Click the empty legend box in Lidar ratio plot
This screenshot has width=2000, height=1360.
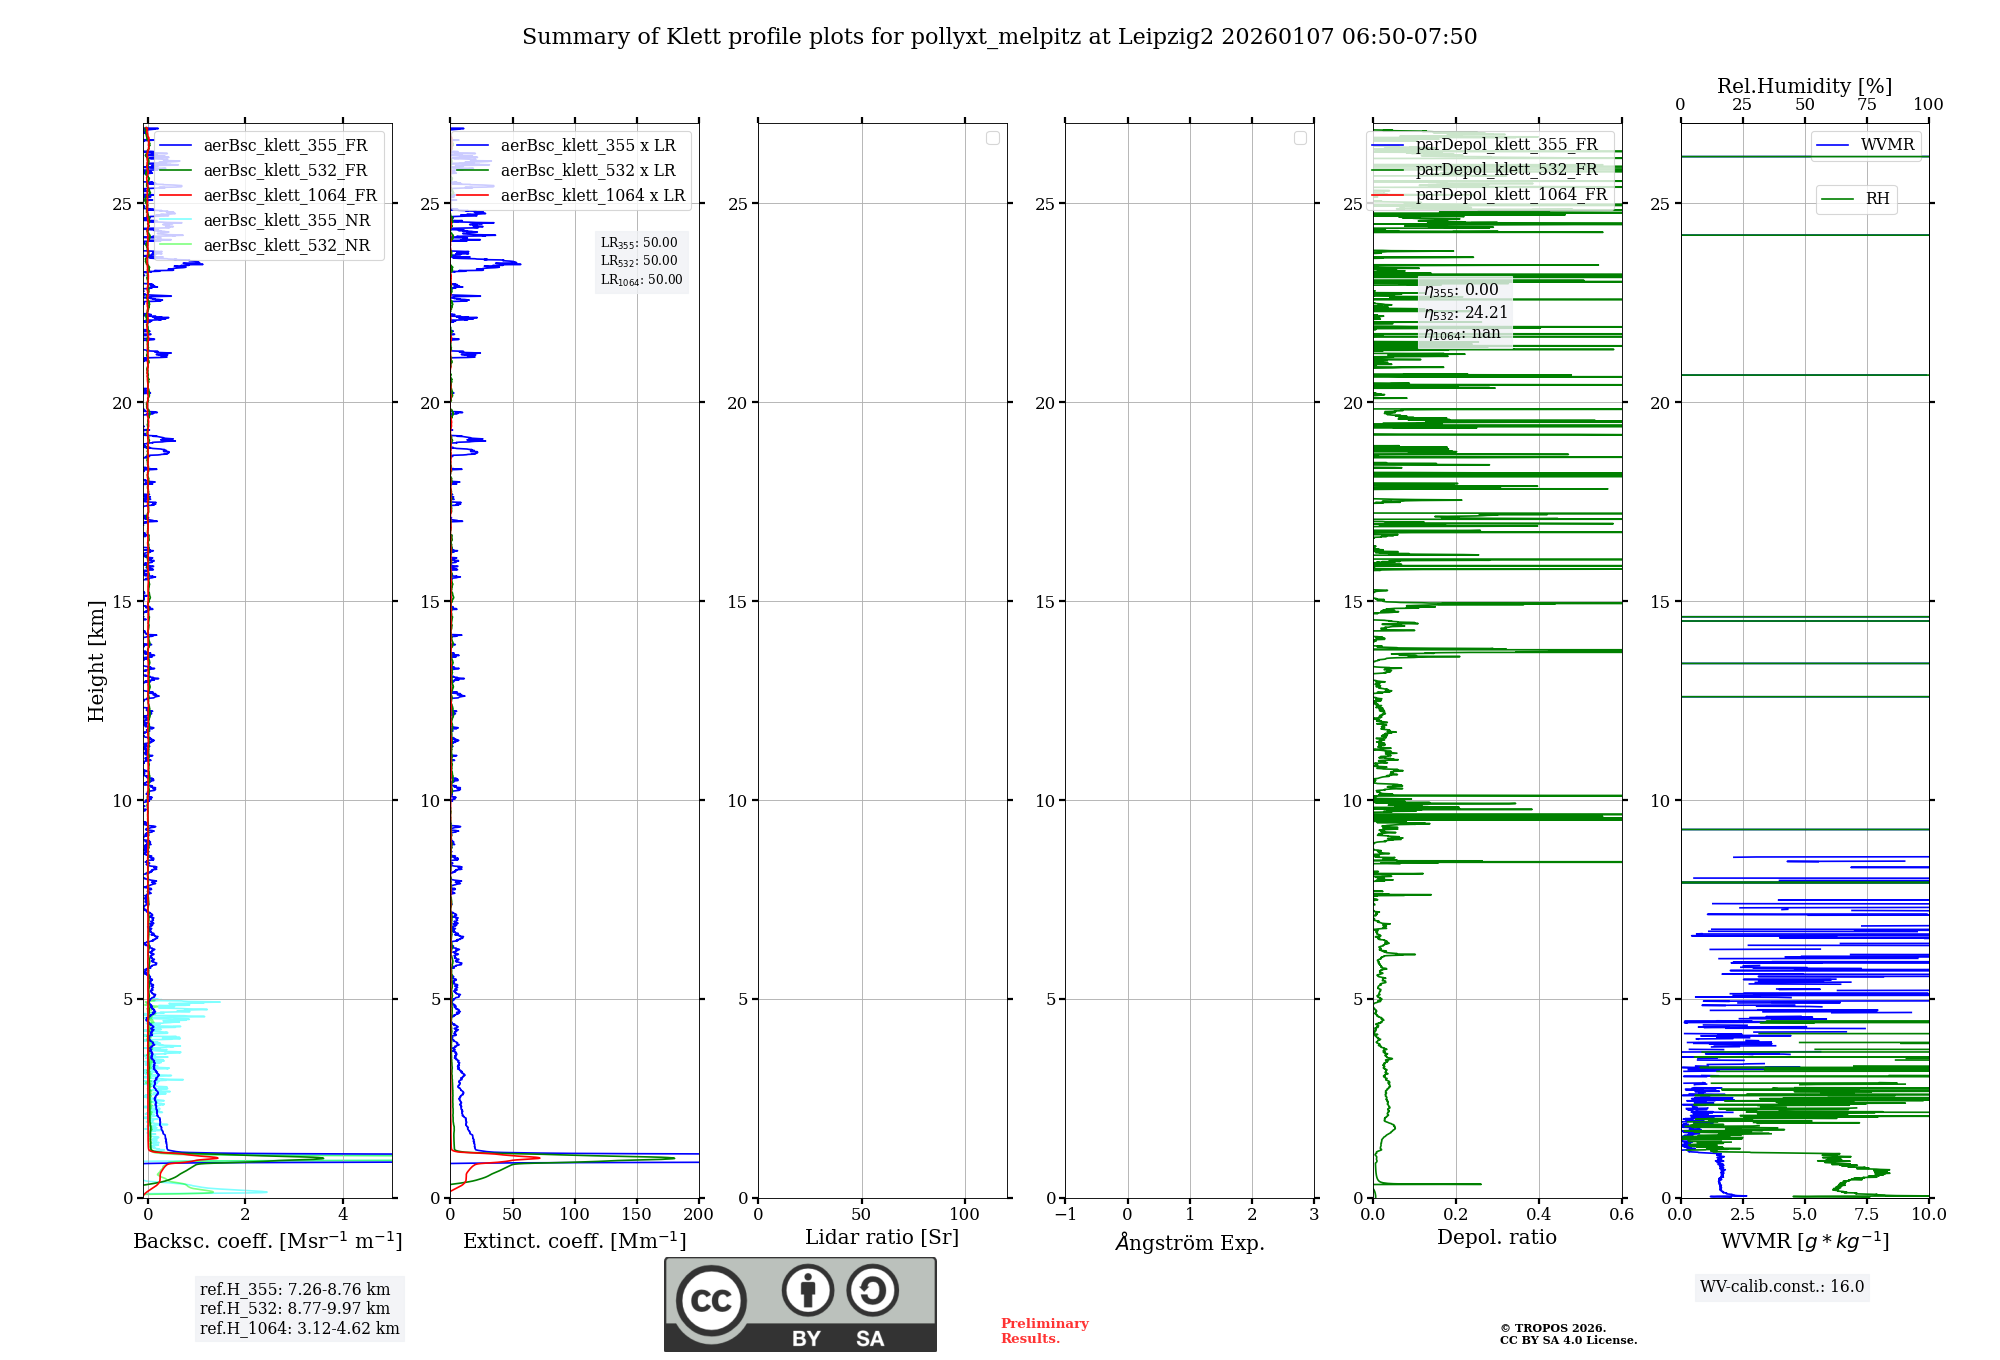[x=992, y=138]
